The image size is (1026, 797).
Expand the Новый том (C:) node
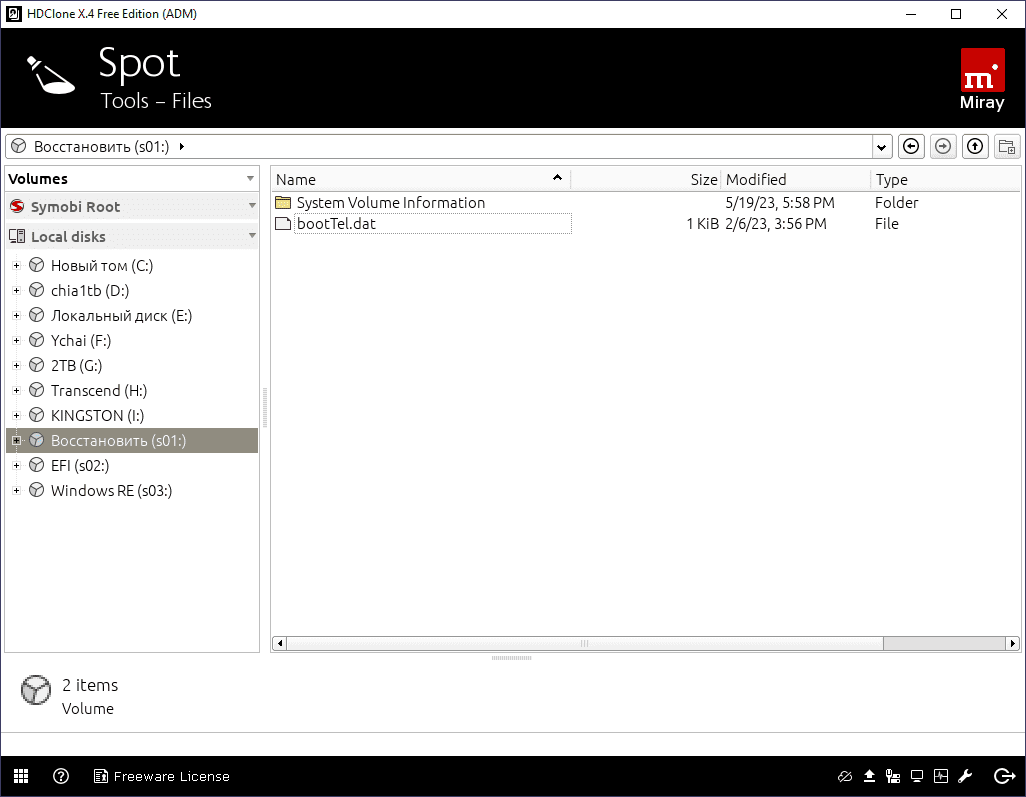click(16, 266)
